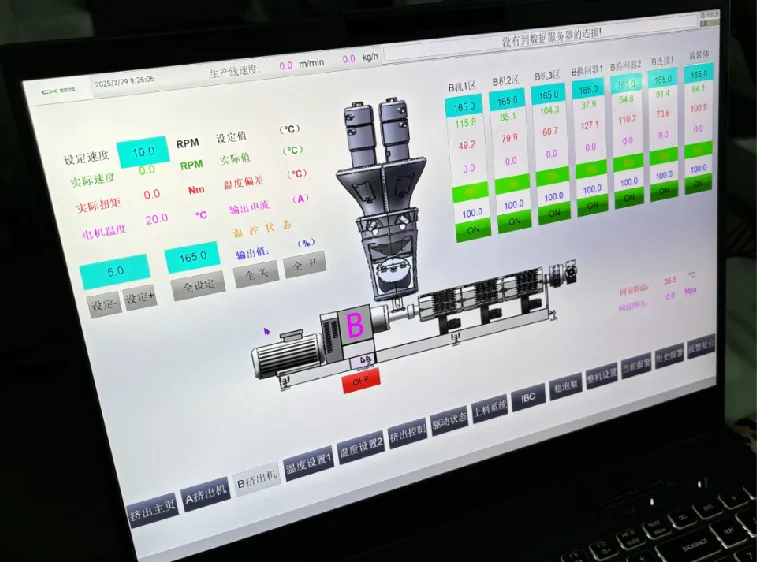The image size is (757, 562).
Task: Click the 全关 all-off button
Action: click(256, 274)
